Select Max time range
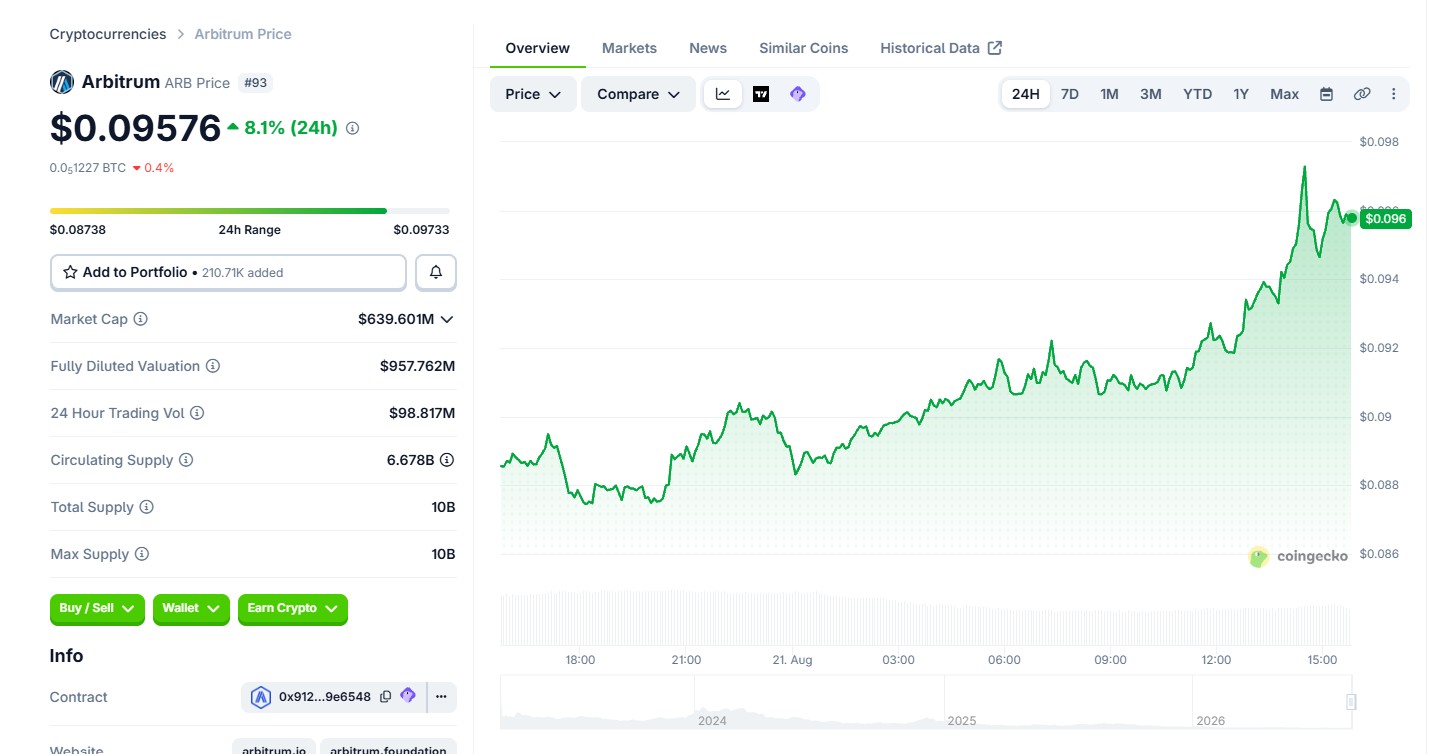The image size is (1435, 754). 1285,94
